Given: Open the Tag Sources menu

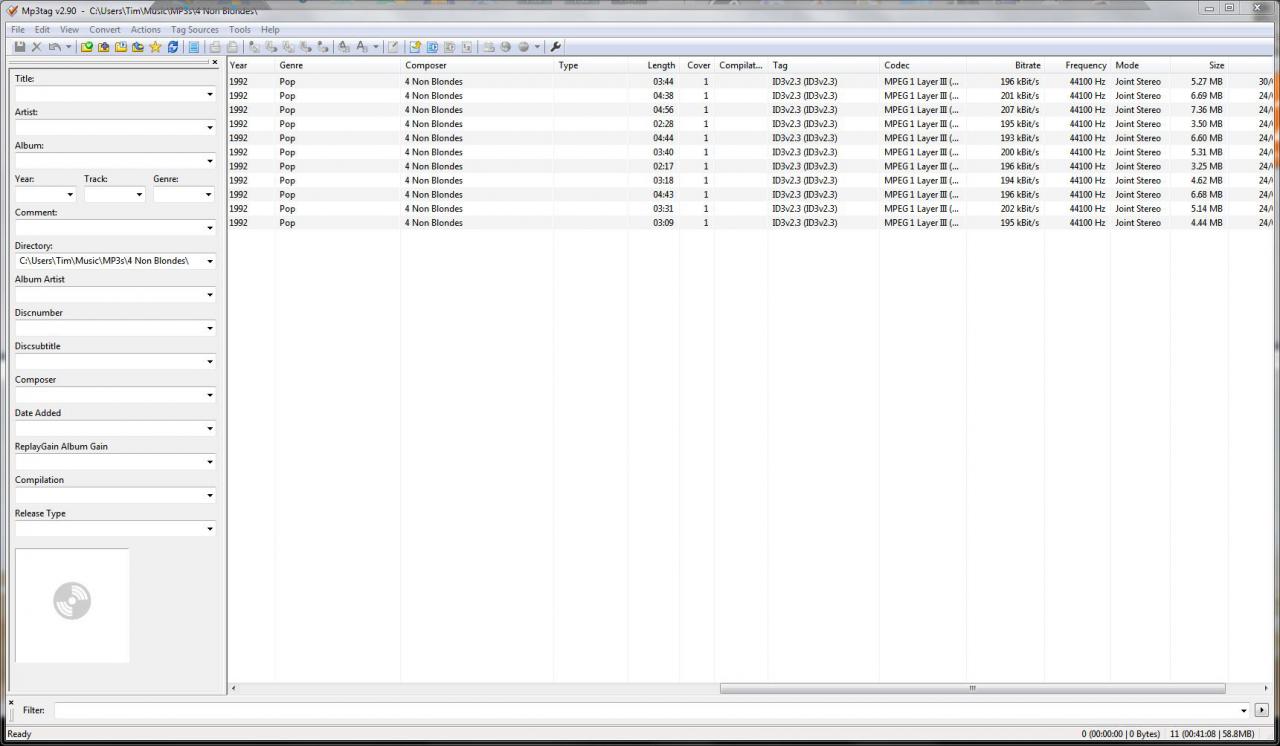Looking at the screenshot, I should click(x=194, y=30).
